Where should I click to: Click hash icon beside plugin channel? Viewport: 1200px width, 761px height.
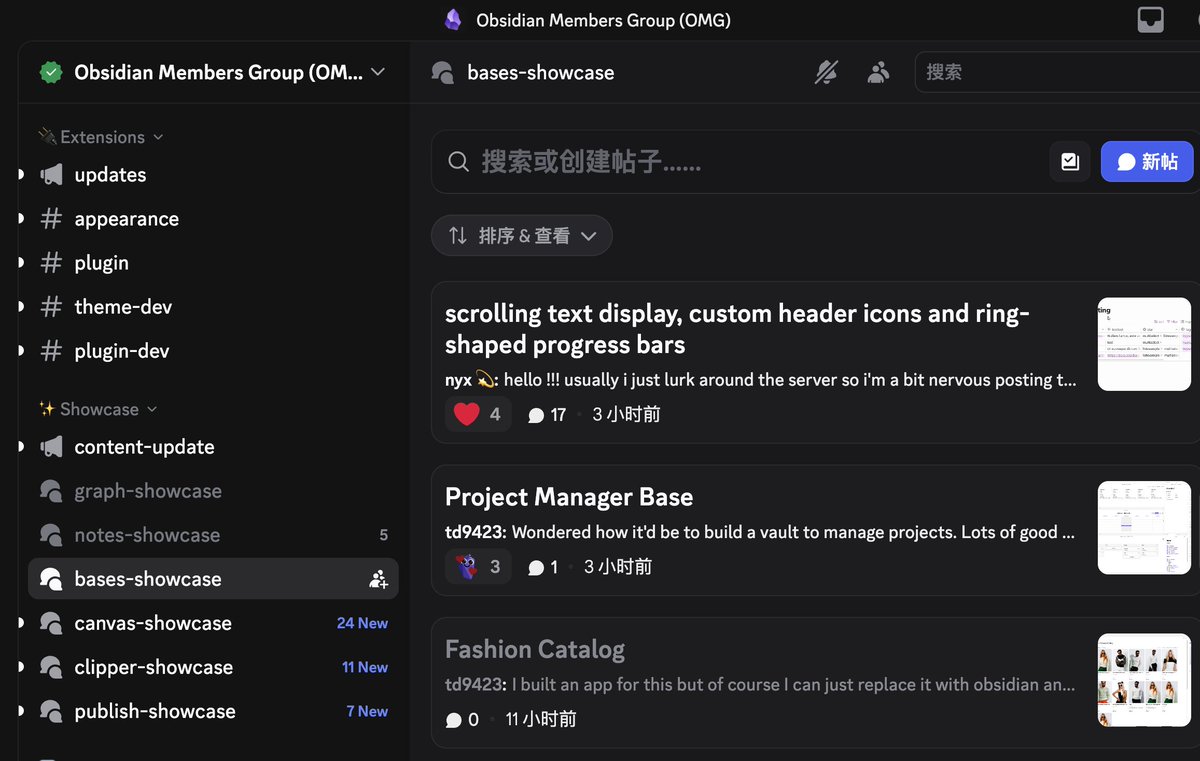[x=51, y=263]
